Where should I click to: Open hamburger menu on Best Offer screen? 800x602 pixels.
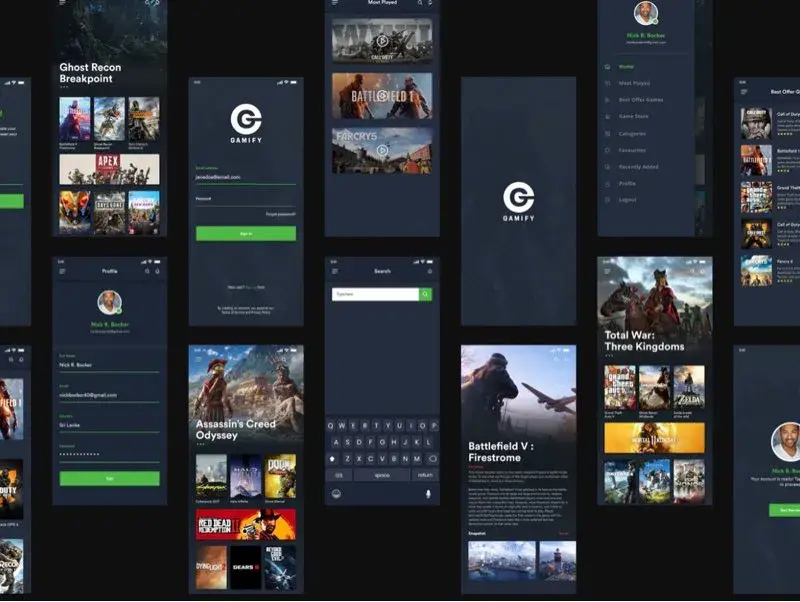(744, 92)
